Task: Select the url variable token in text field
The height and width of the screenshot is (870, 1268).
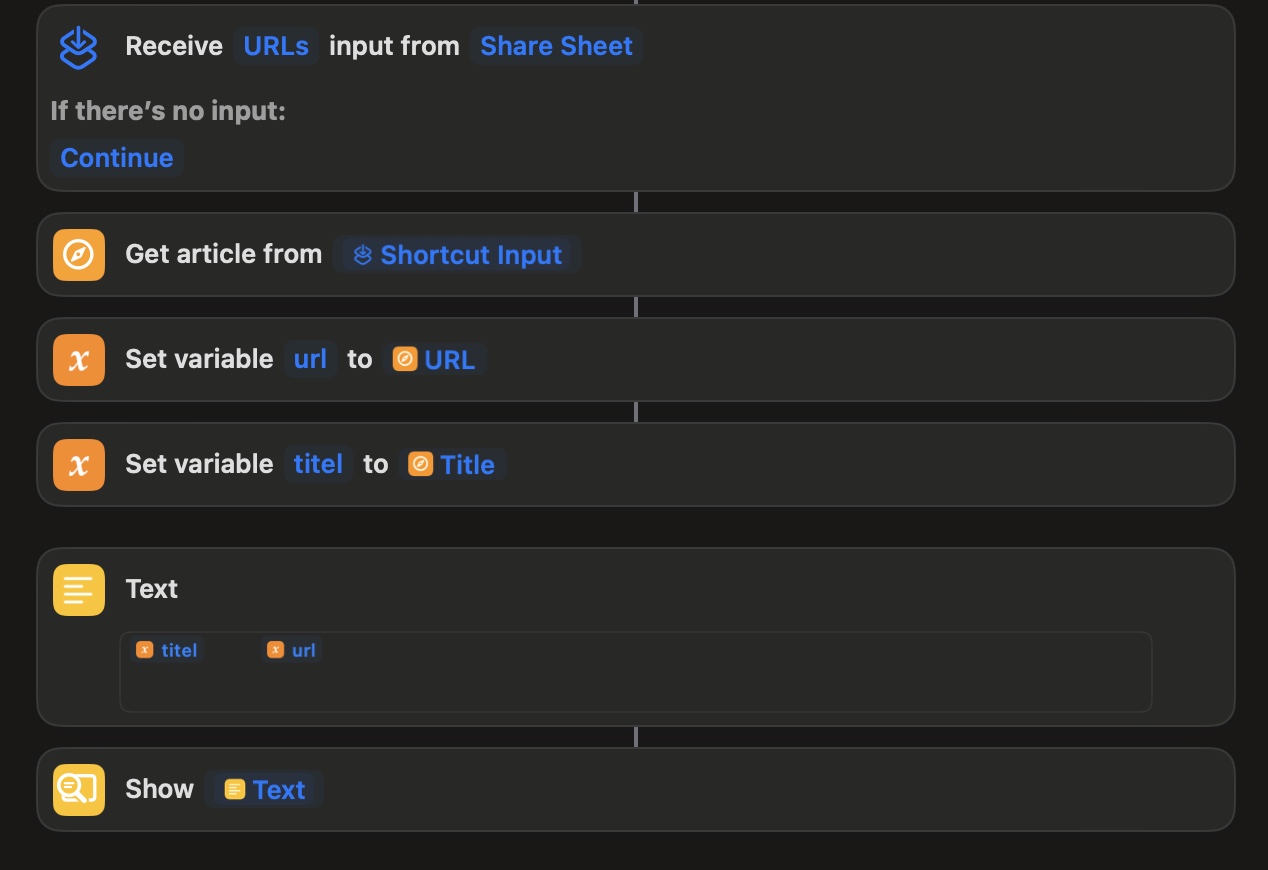Action: click(292, 651)
